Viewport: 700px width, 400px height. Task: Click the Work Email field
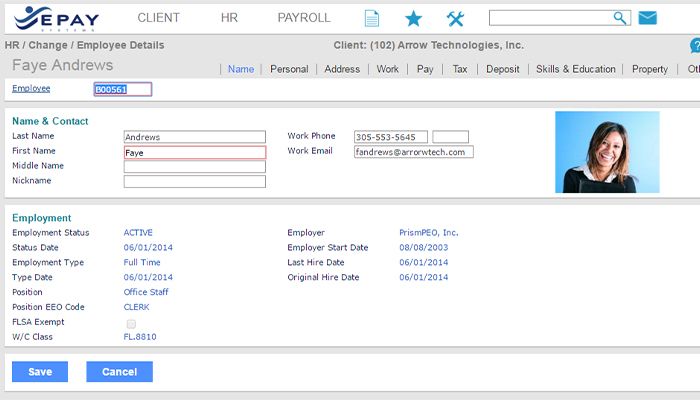[x=413, y=152]
